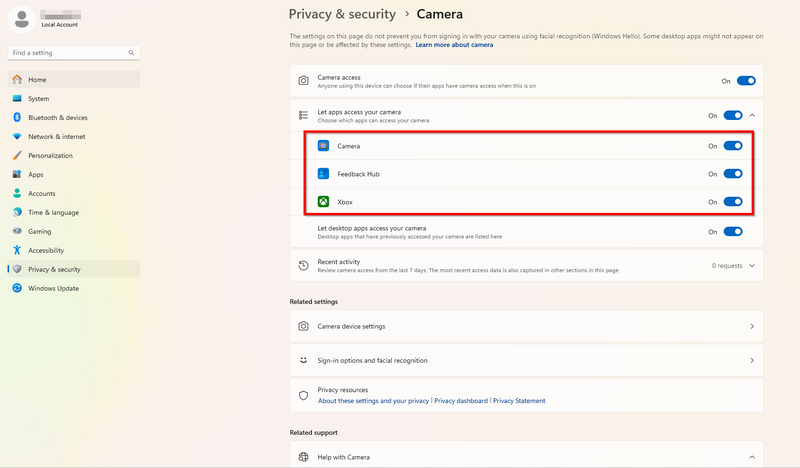This screenshot has height=468, width=800.
Task: Open Camera device settings text
Action: coord(351,326)
